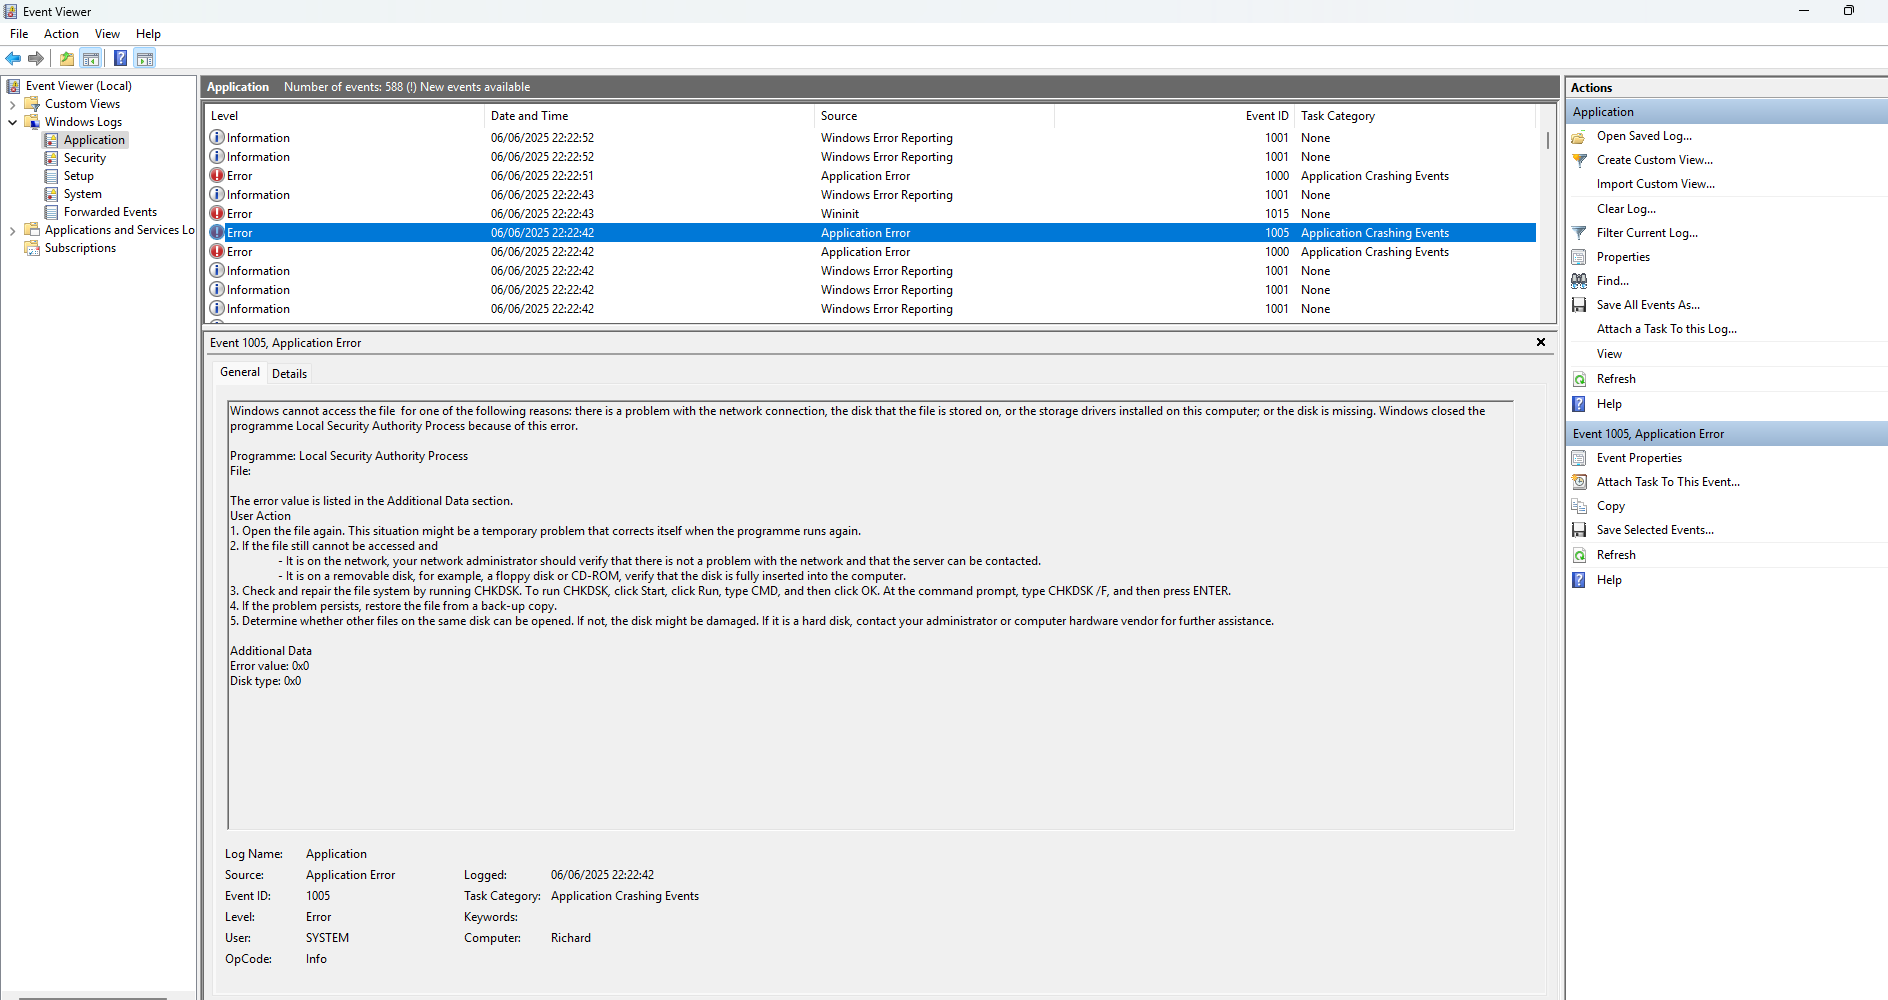Screen dimensions: 1888x1000
Task: Click the Filter Current Log funnel icon
Action: tap(1579, 233)
